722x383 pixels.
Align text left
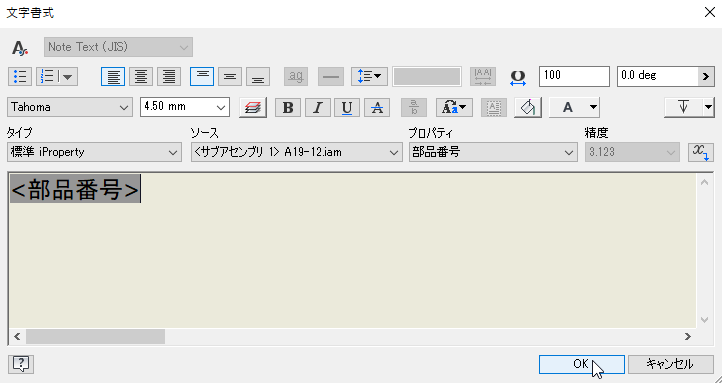pyautogui.click(x=113, y=76)
